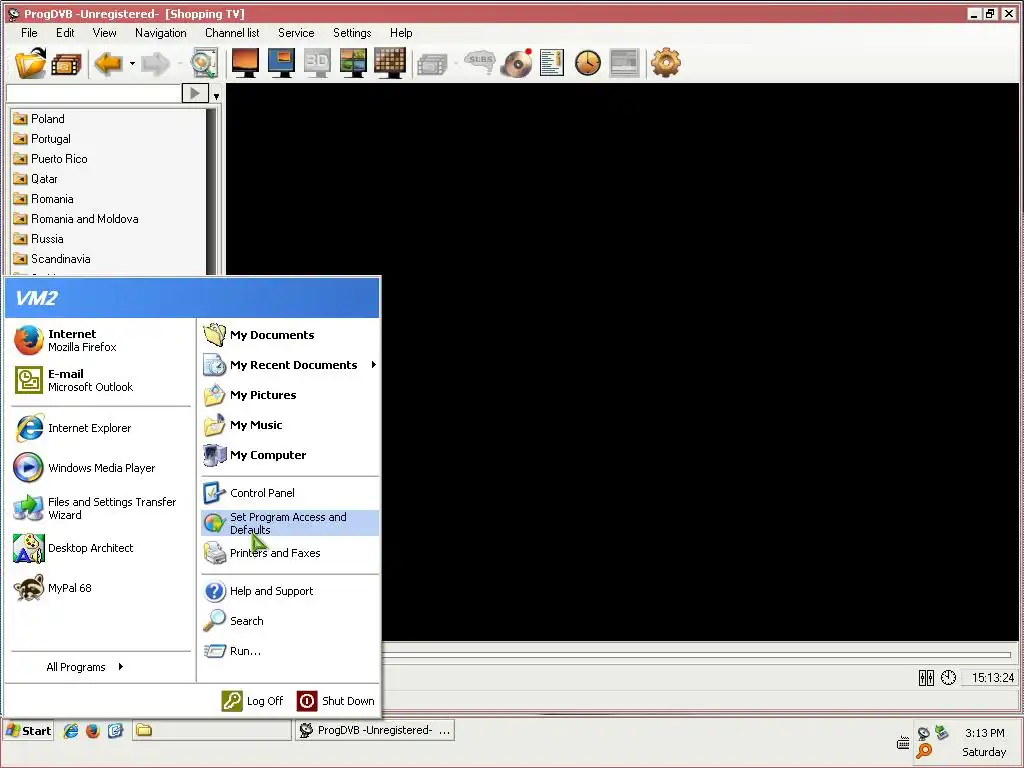The height and width of the screenshot is (768, 1024).
Task: Open the Help menu in menu bar
Action: click(x=401, y=33)
